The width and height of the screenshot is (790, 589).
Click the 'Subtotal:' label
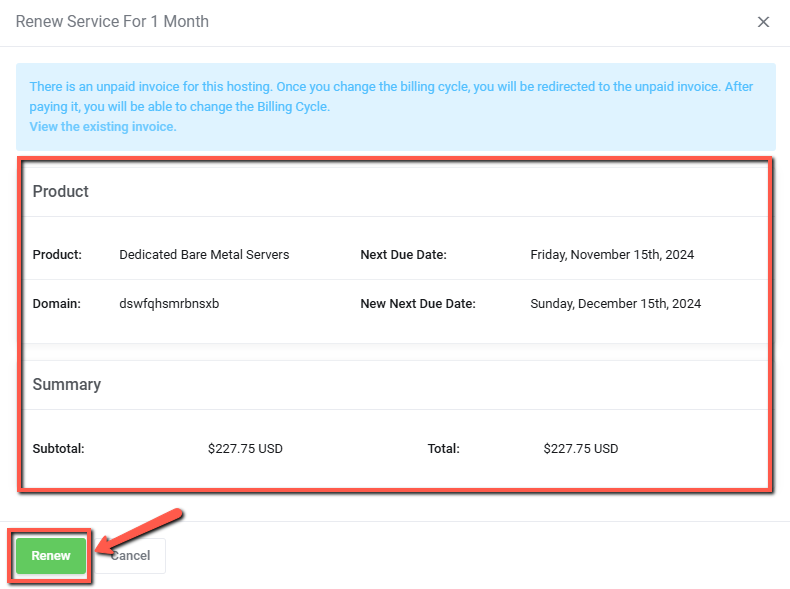tap(58, 449)
